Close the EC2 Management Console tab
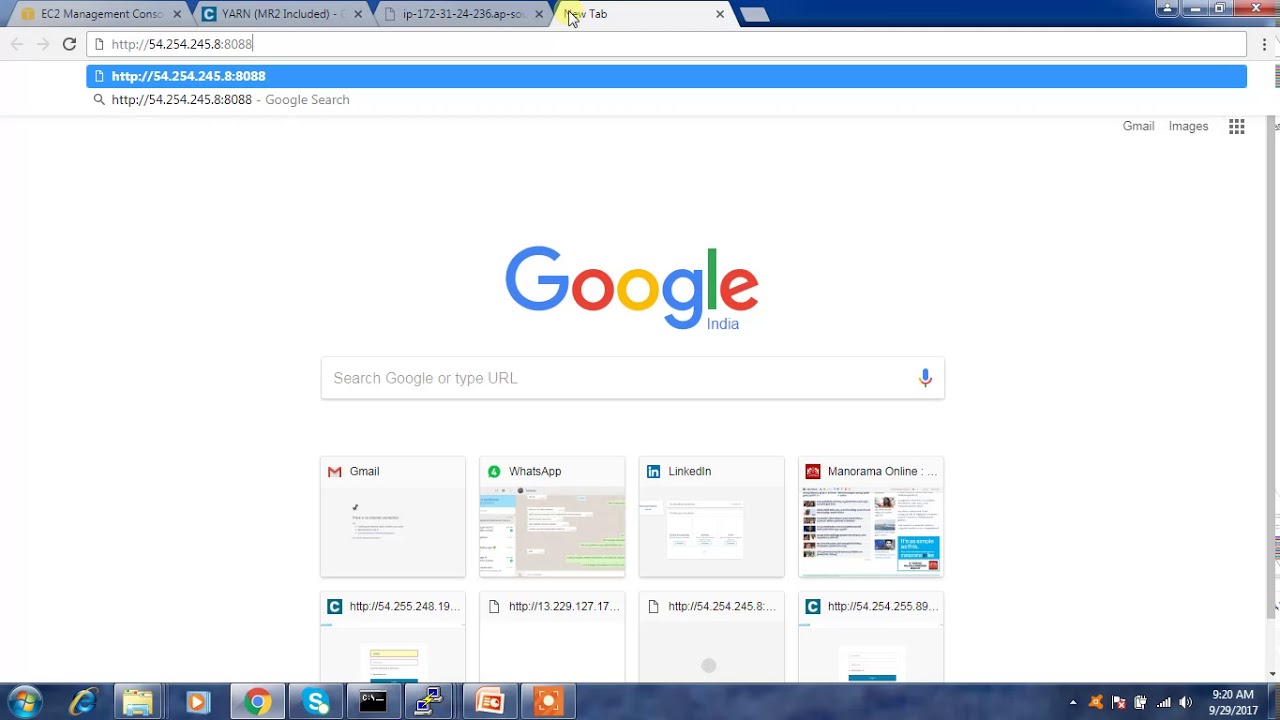 [177, 14]
